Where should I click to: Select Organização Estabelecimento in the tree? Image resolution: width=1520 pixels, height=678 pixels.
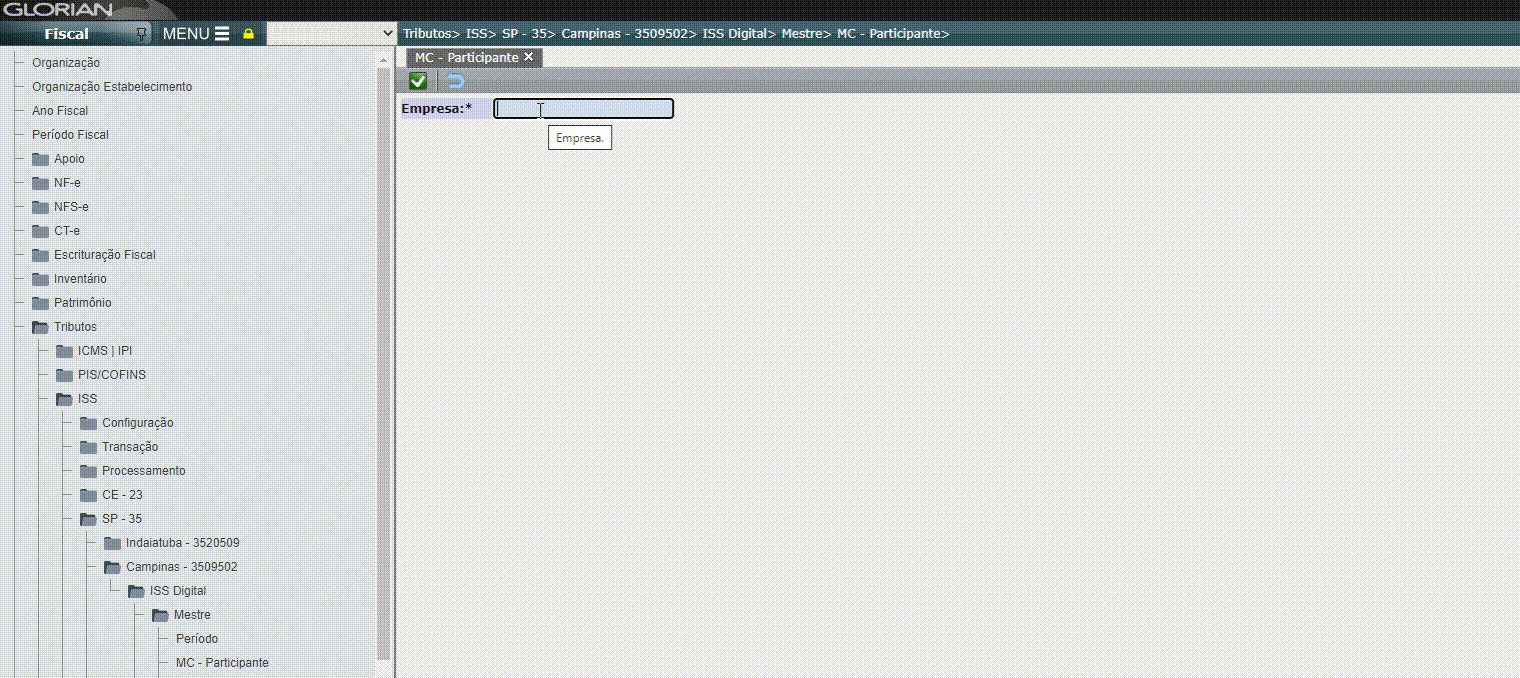pyautogui.click(x=111, y=87)
